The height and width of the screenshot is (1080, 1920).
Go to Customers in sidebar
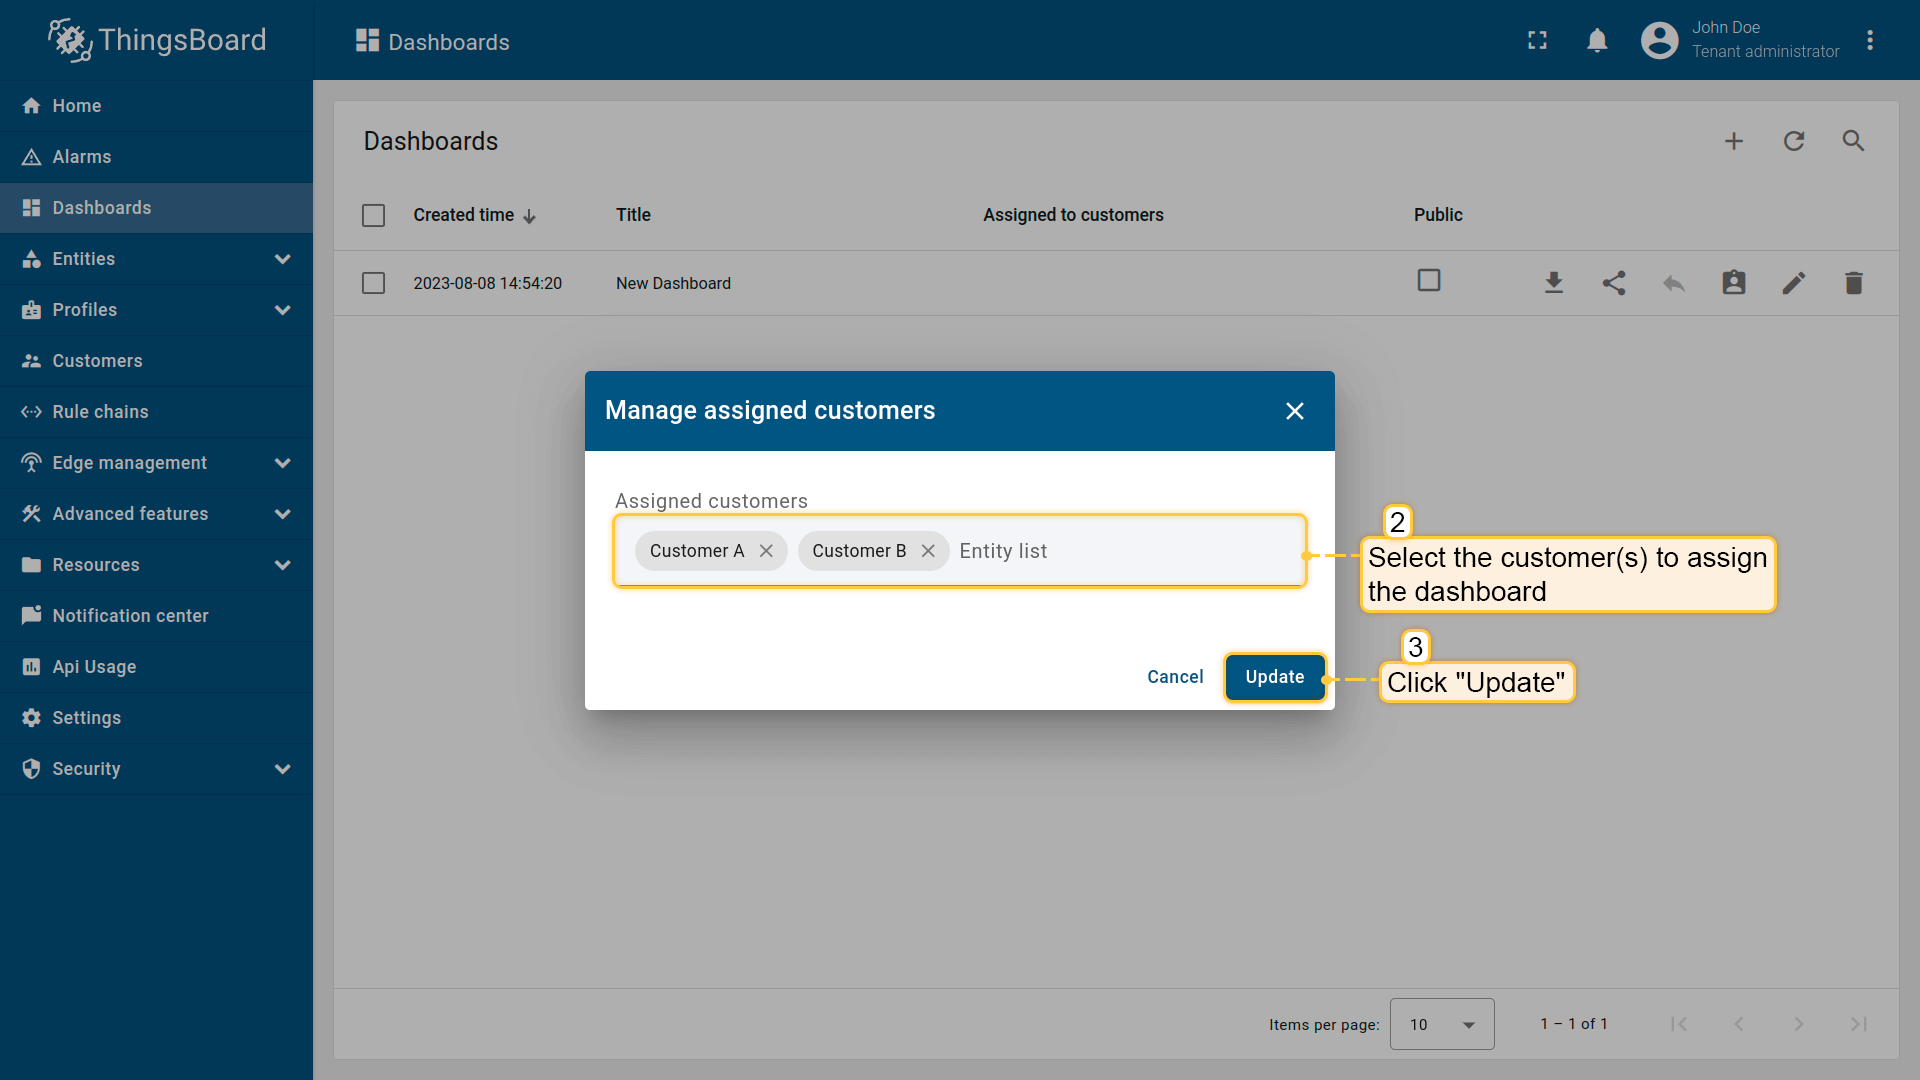(97, 361)
